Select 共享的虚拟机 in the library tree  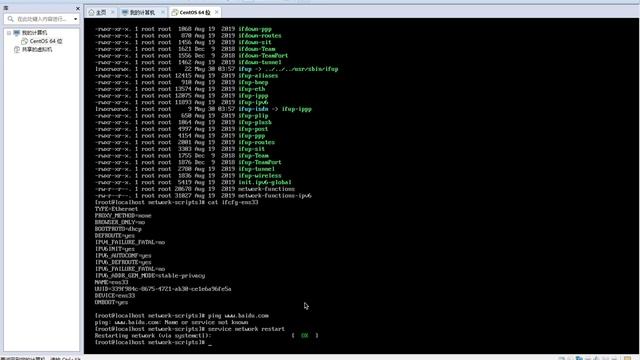point(37,49)
